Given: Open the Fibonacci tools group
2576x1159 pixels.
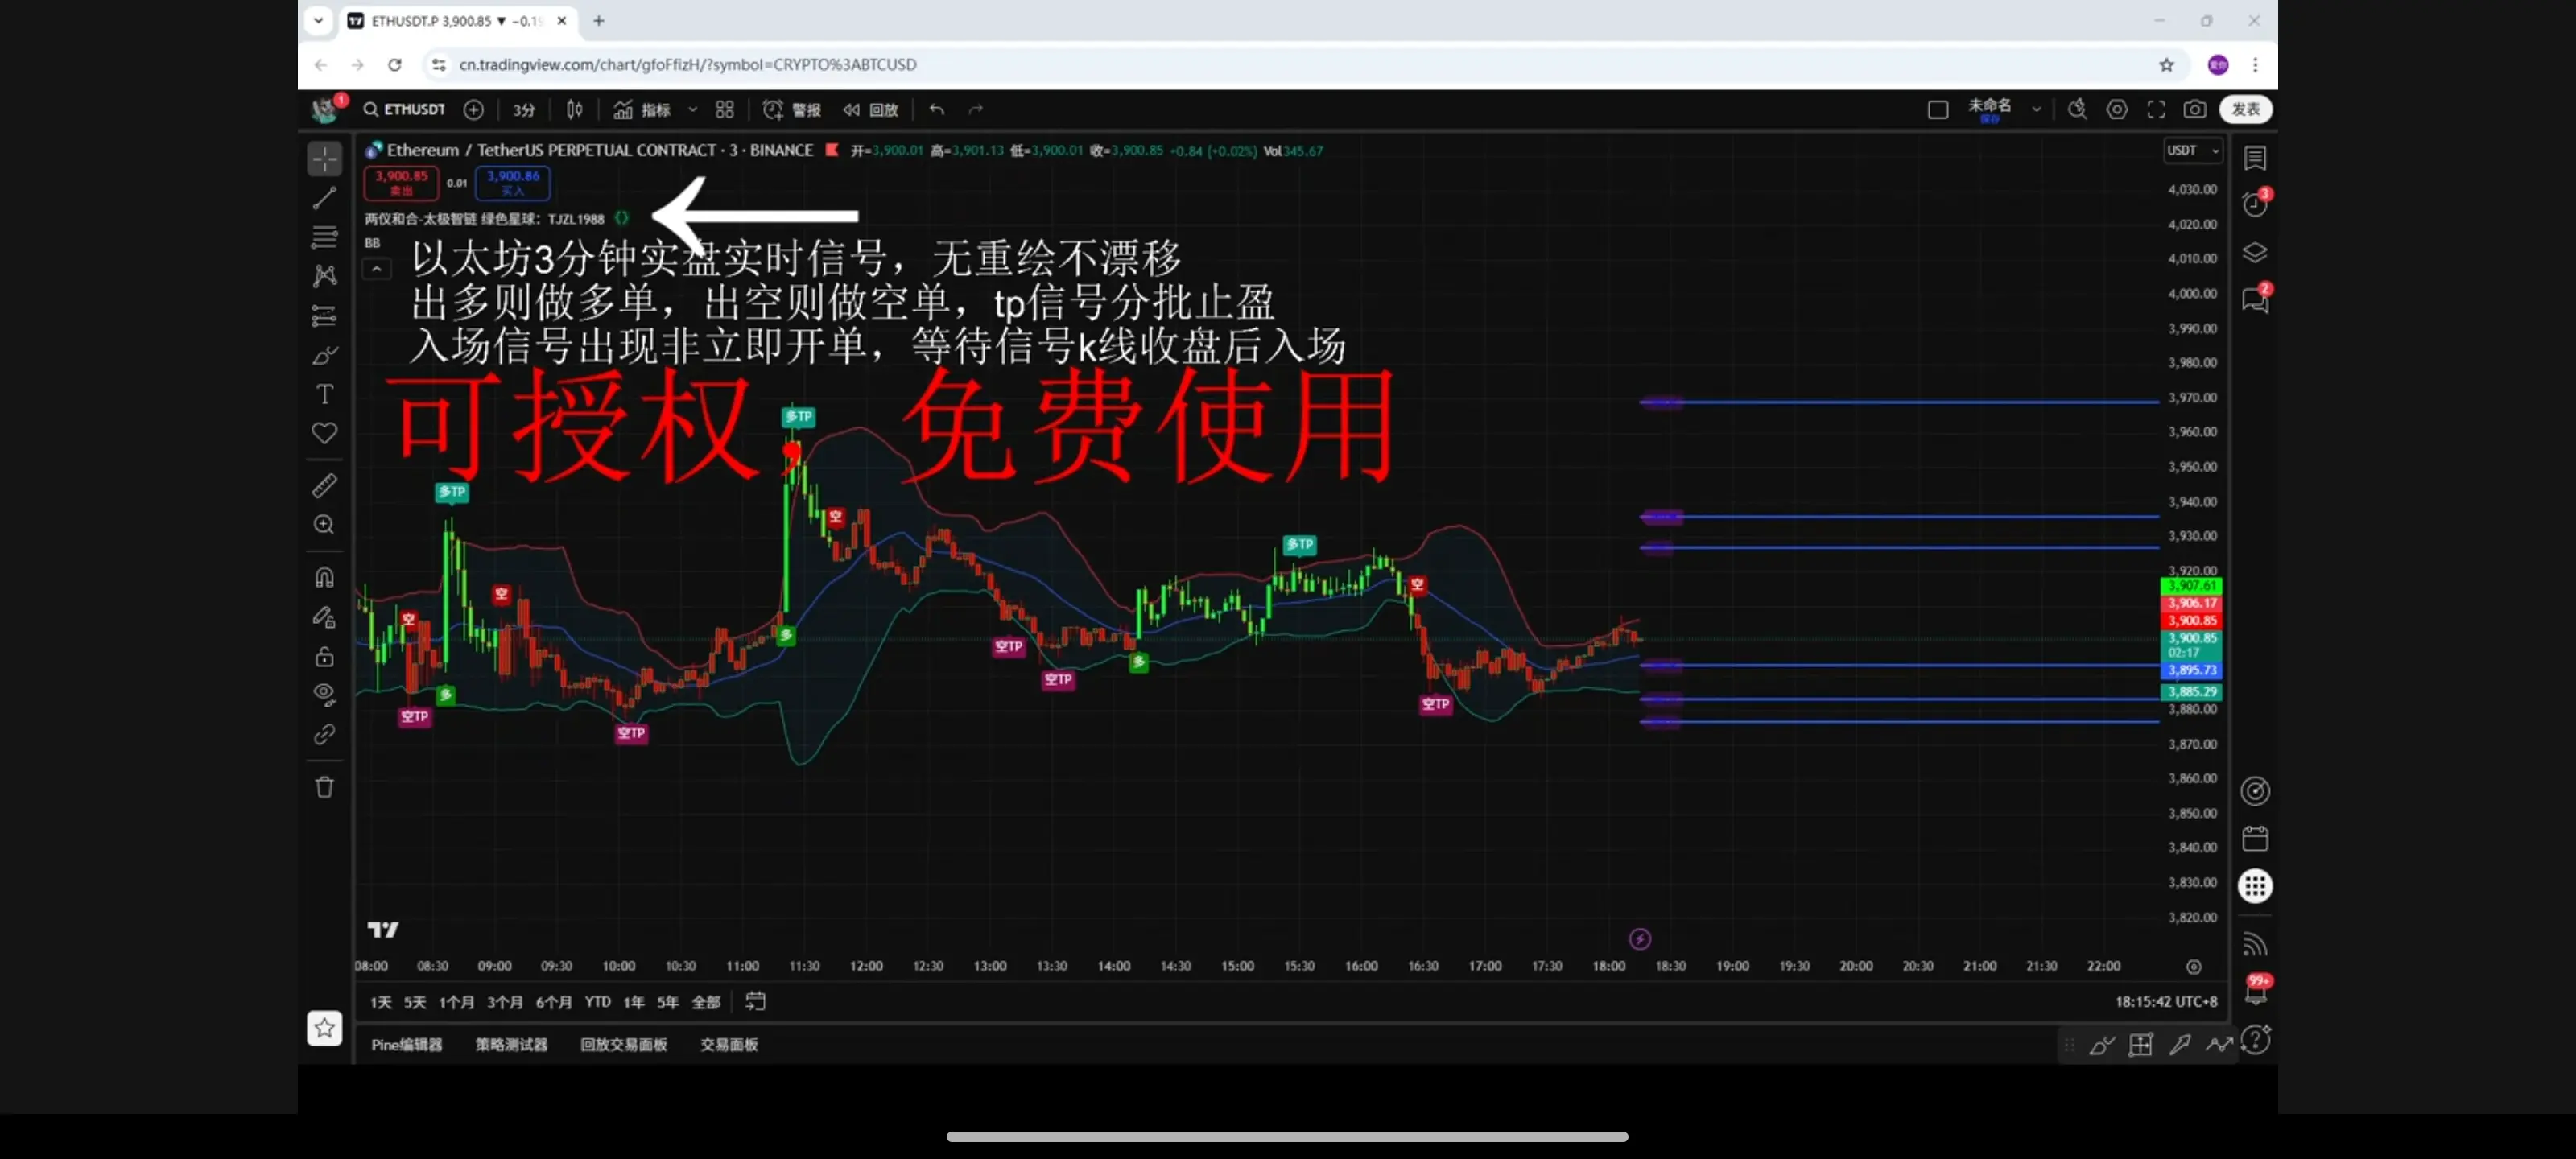Looking at the screenshot, I should point(324,237).
